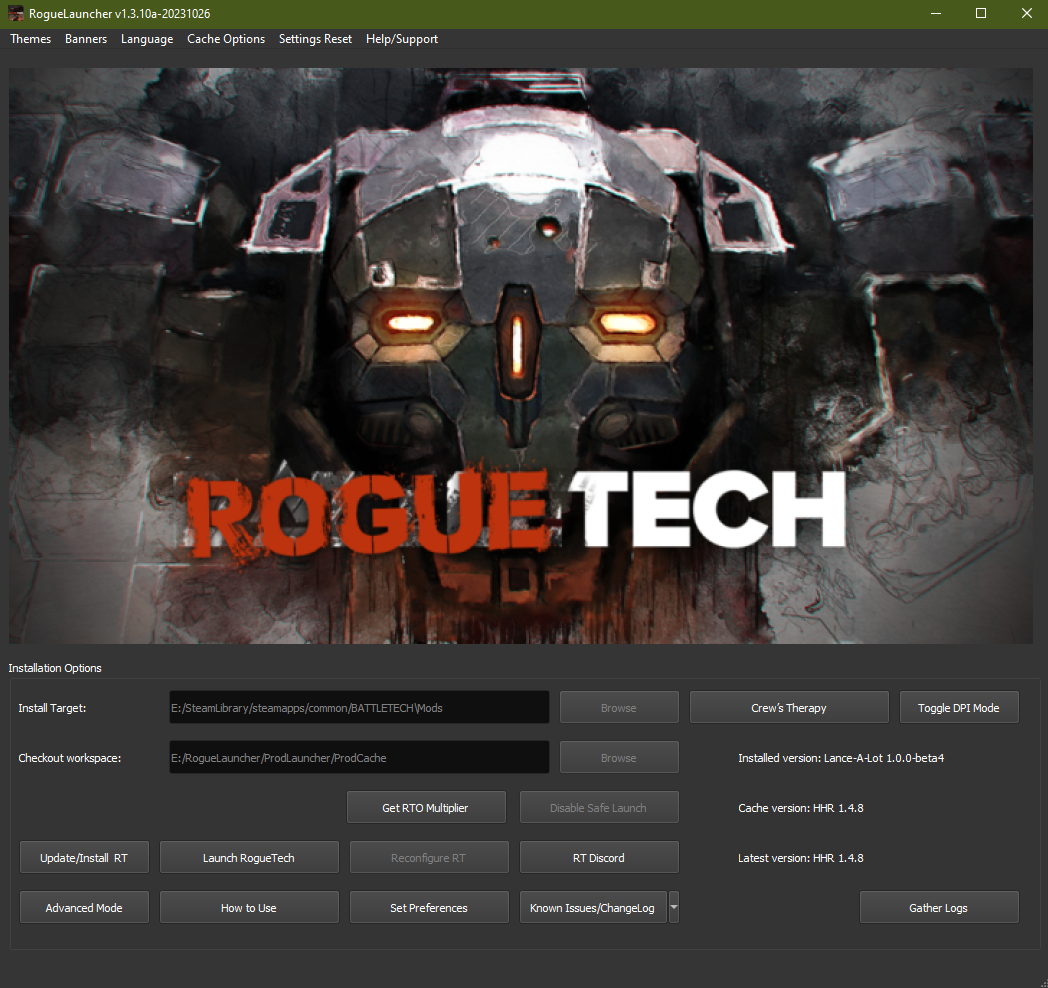Open Set Preferences
The image size is (1048, 988).
[428, 908]
